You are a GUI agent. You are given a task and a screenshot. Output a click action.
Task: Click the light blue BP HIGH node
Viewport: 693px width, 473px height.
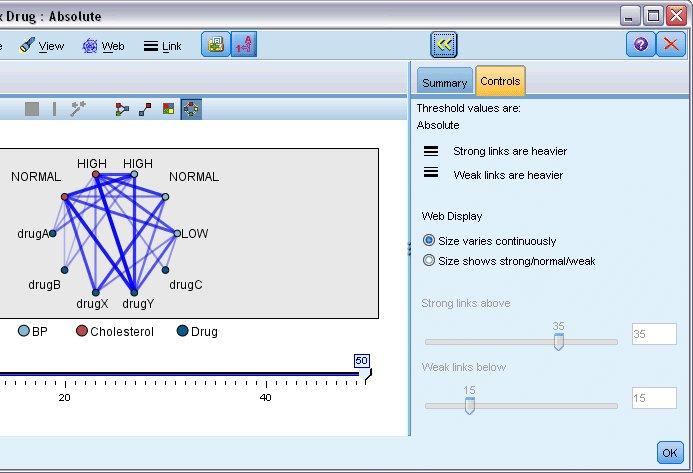click(134, 174)
